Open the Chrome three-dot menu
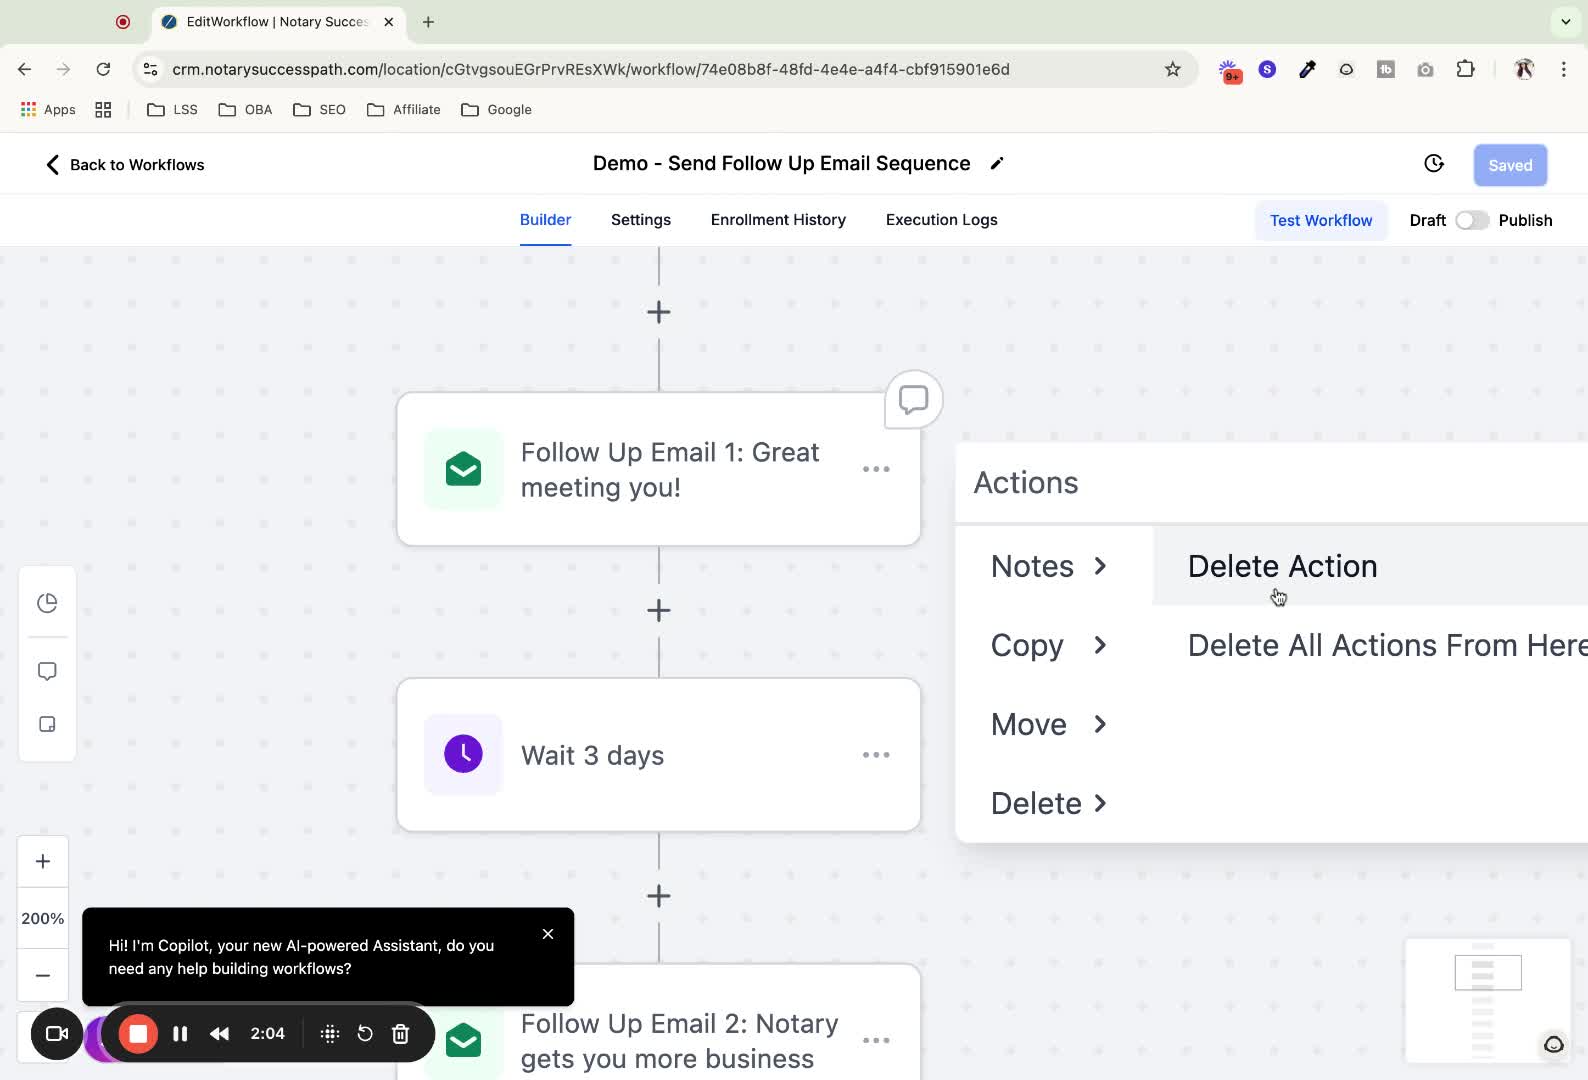Screen dimensions: 1588x1080 (1563, 69)
